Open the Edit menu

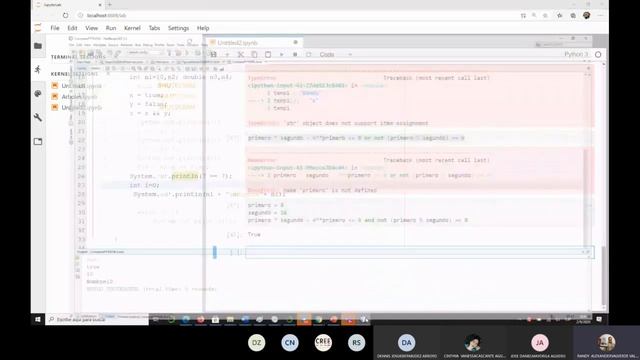coord(72,28)
